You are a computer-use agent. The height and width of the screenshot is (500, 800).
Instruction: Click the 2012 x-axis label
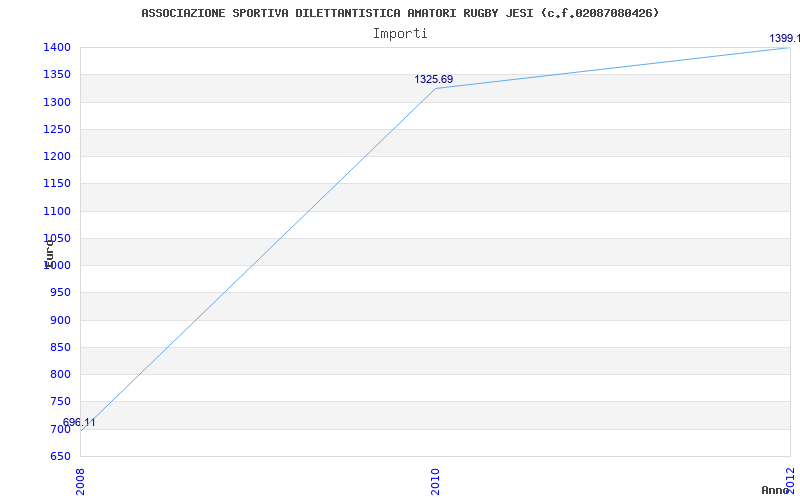coord(791,481)
